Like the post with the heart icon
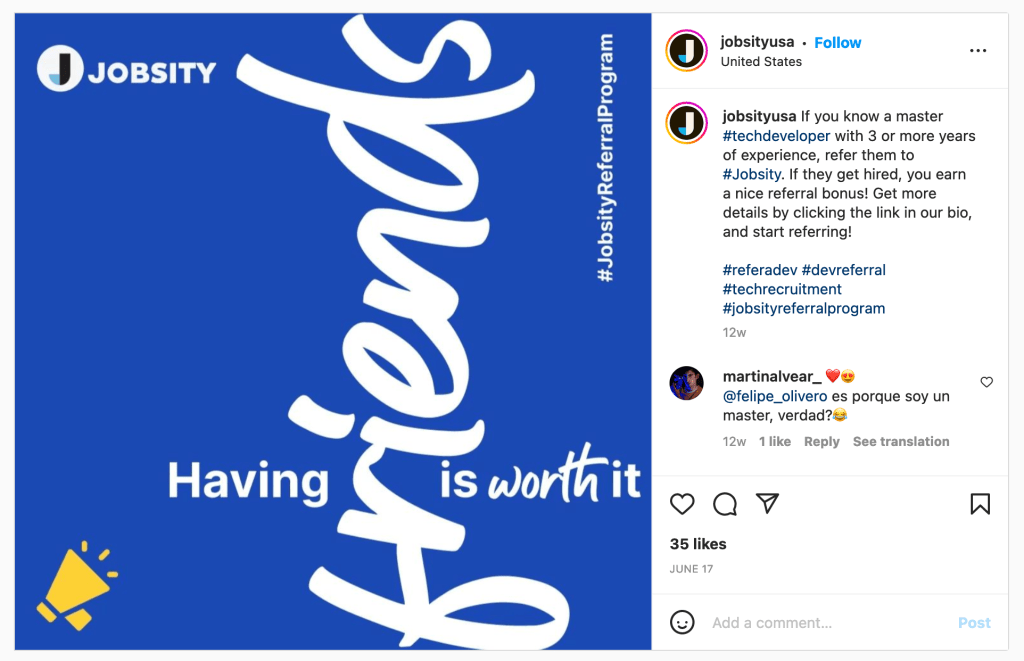 click(682, 504)
